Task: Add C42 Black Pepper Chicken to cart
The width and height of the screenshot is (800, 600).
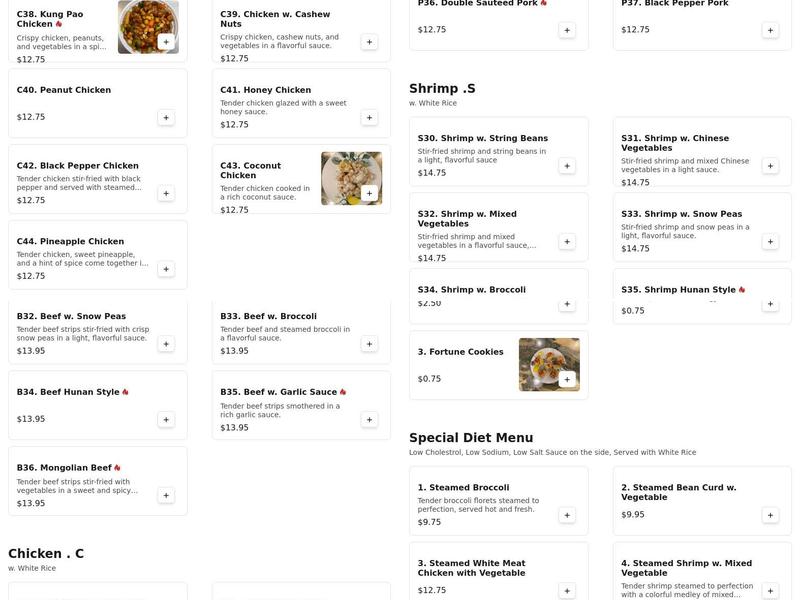Action: point(166,193)
